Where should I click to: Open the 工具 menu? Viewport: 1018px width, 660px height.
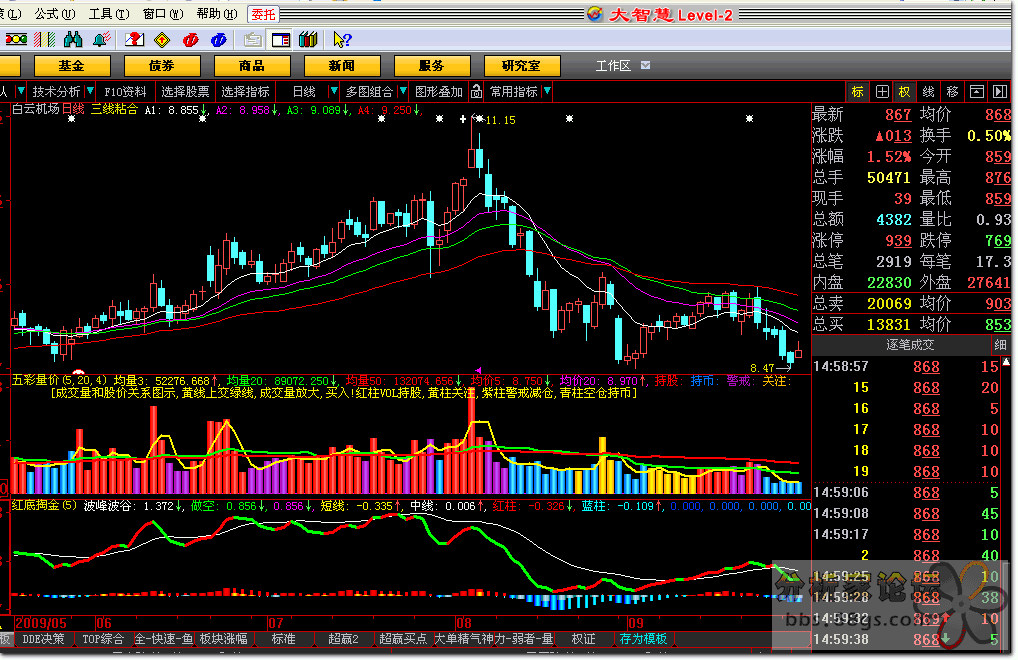[x=108, y=14]
